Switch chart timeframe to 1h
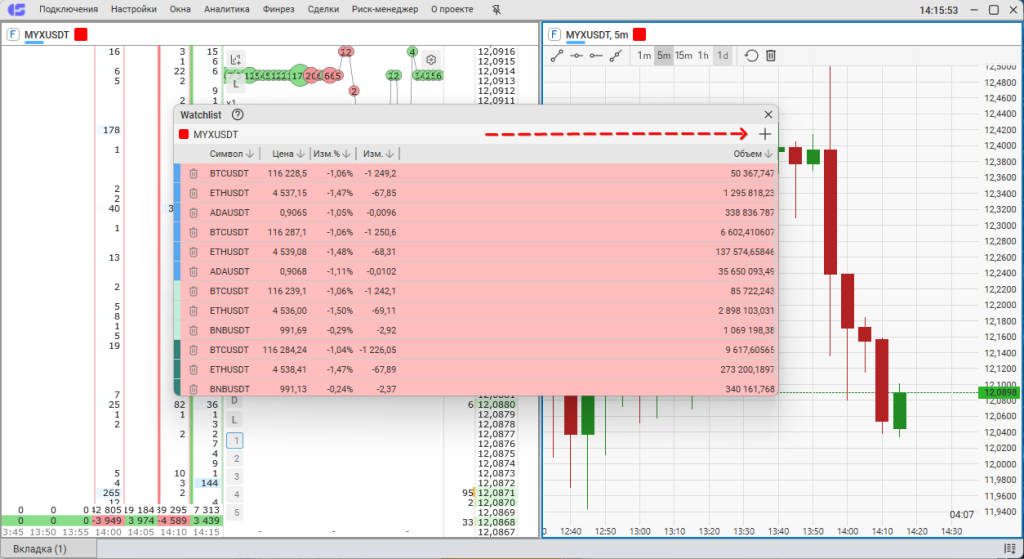Image resolution: width=1024 pixels, height=559 pixels. coord(703,56)
